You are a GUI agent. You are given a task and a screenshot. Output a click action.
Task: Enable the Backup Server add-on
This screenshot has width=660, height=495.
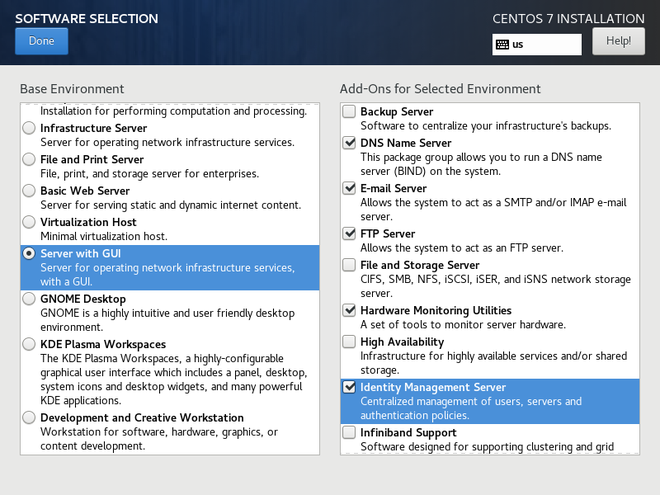coord(349,112)
